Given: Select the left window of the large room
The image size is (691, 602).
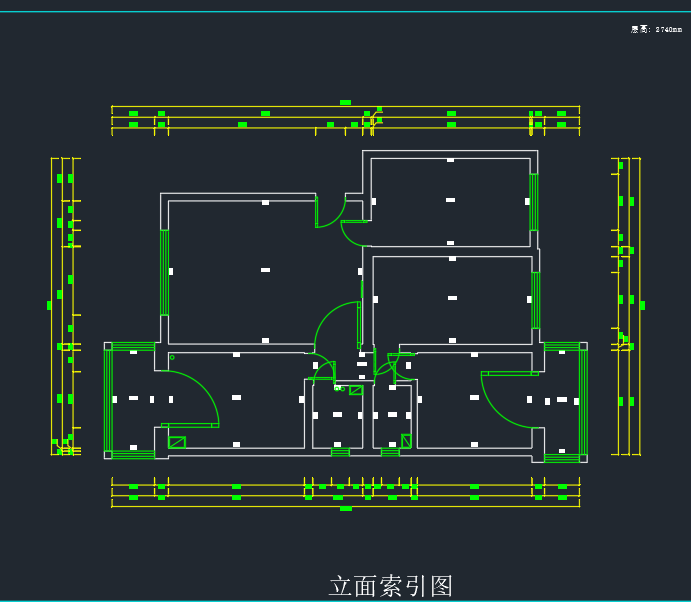Looking at the screenshot, I should tap(164, 272).
